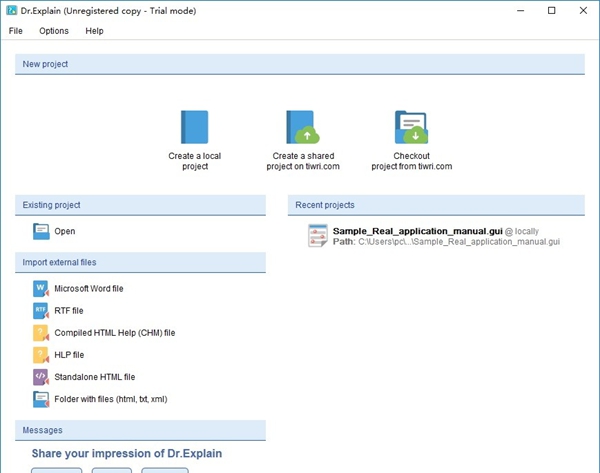Image resolution: width=600 pixels, height=473 pixels.
Task: Click the Import external files header
Action: pyautogui.click(x=140, y=263)
